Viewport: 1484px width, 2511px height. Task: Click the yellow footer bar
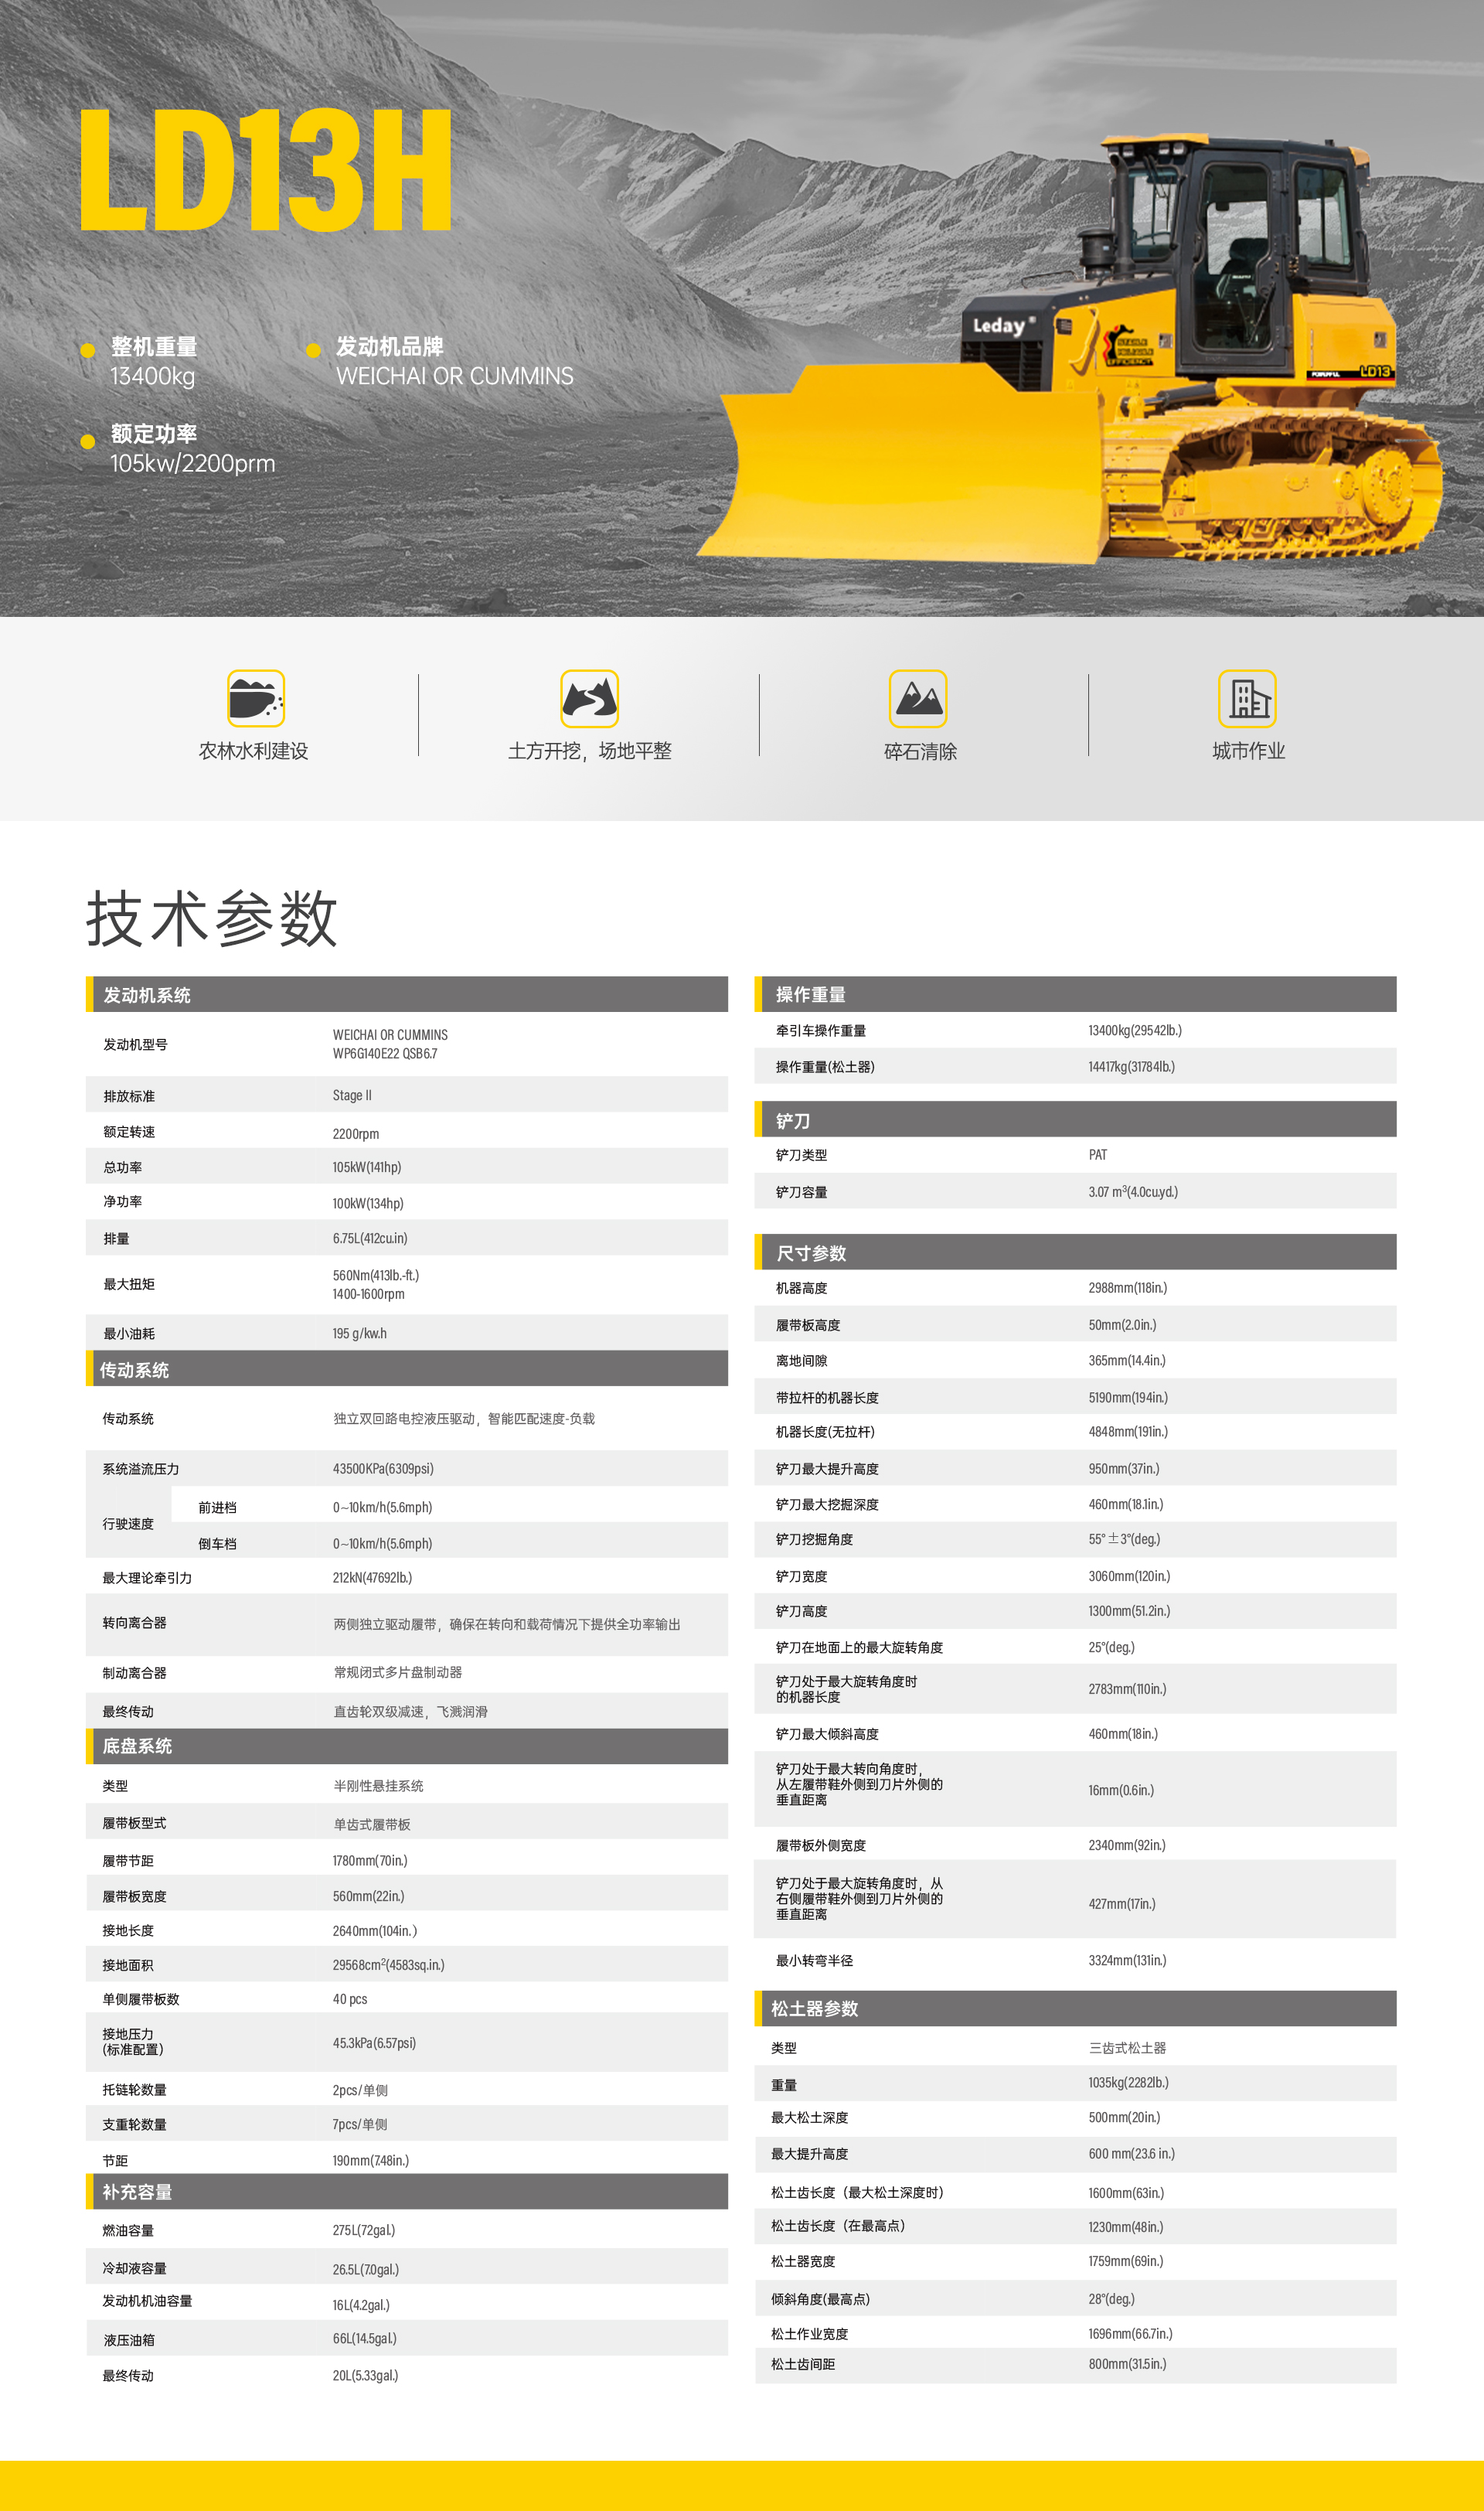point(742,2485)
